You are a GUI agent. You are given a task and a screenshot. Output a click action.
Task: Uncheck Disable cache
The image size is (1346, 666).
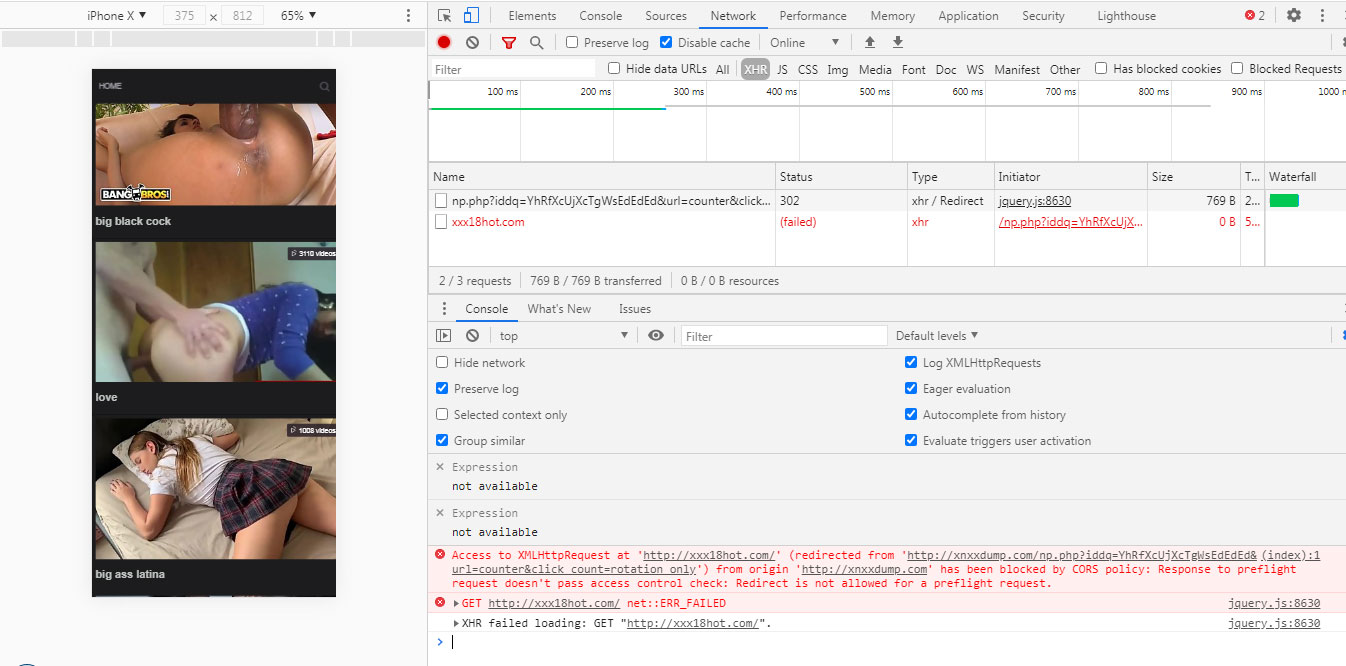(666, 42)
